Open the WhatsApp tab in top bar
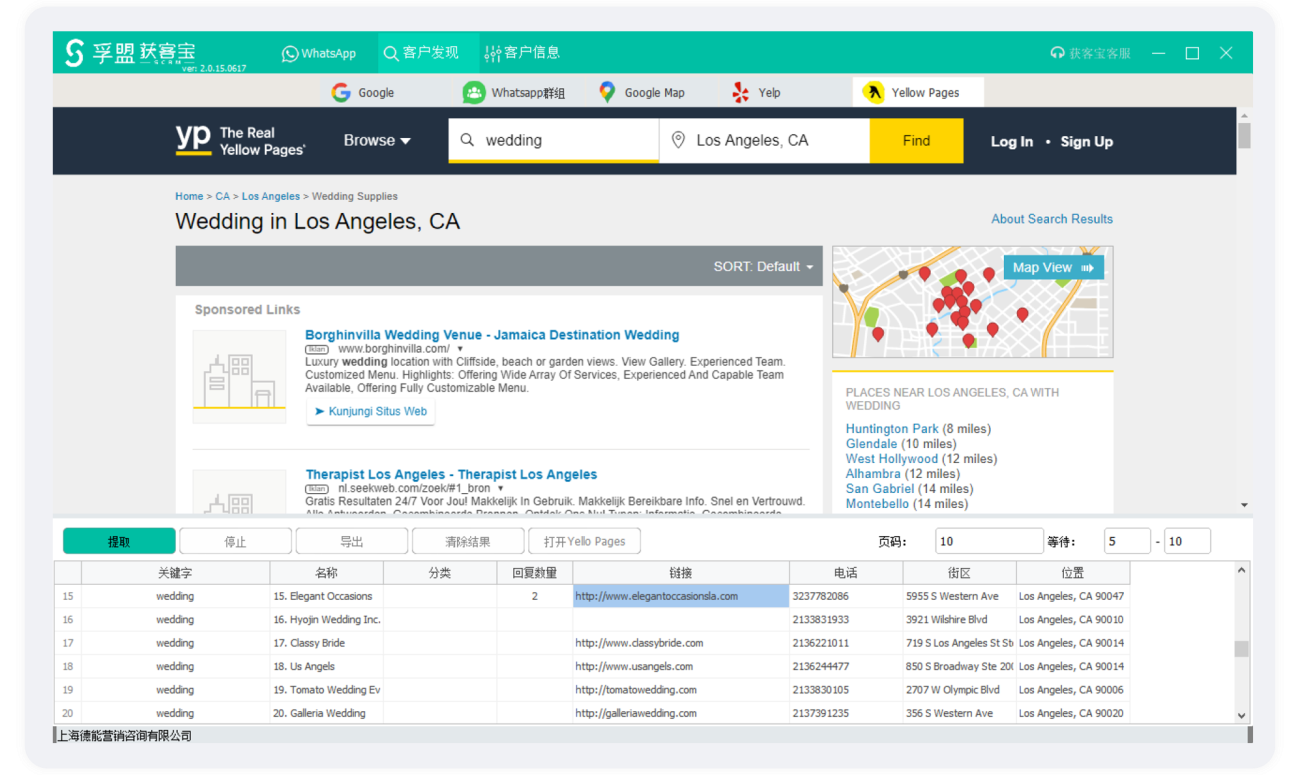1300x775 pixels. (318, 53)
